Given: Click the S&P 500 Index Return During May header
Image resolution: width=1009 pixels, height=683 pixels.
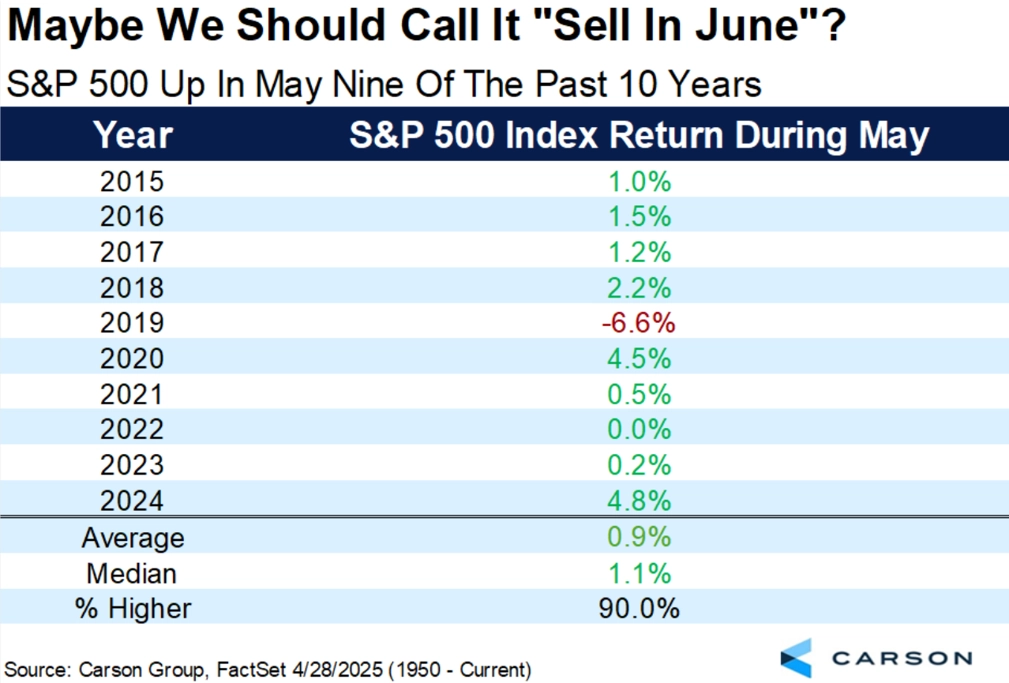Looking at the screenshot, I should coord(639,135).
